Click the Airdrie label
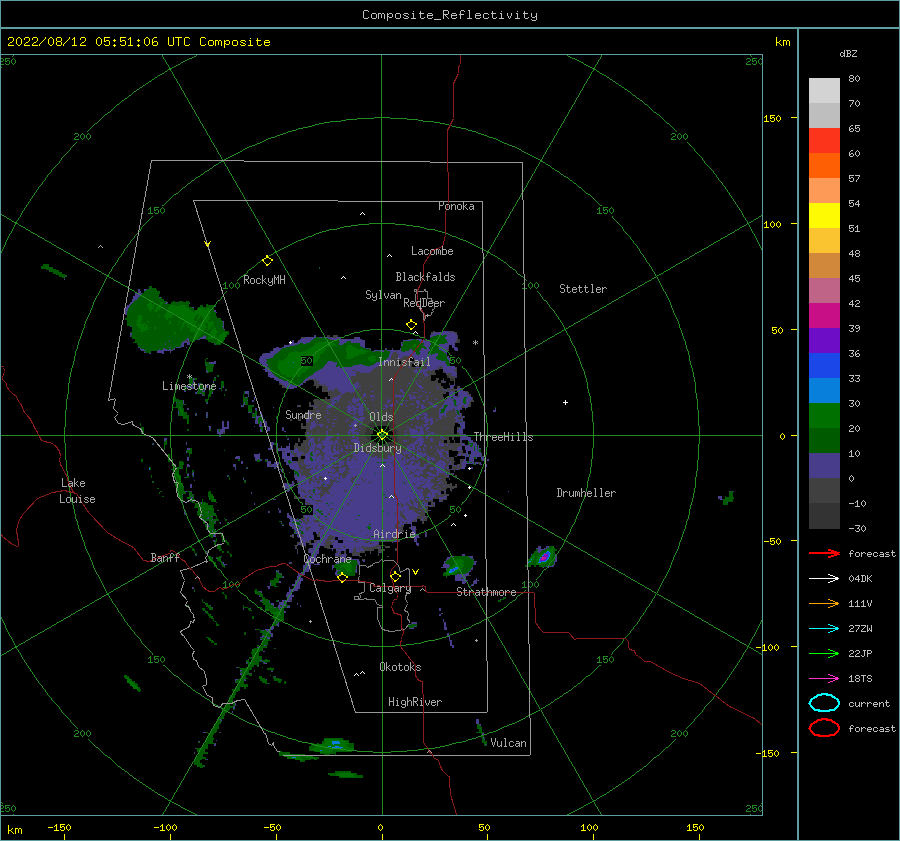 click(x=394, y=534)
